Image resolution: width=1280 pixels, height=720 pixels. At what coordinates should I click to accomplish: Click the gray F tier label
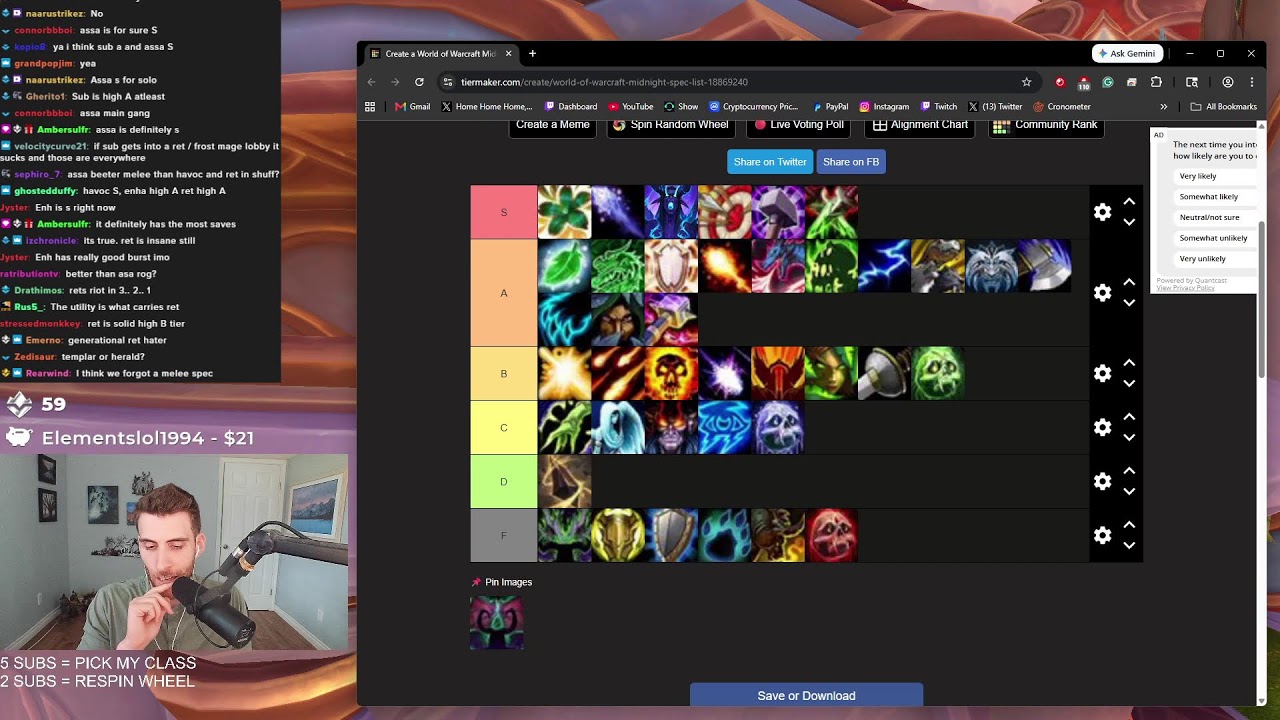tap(504, 536)
